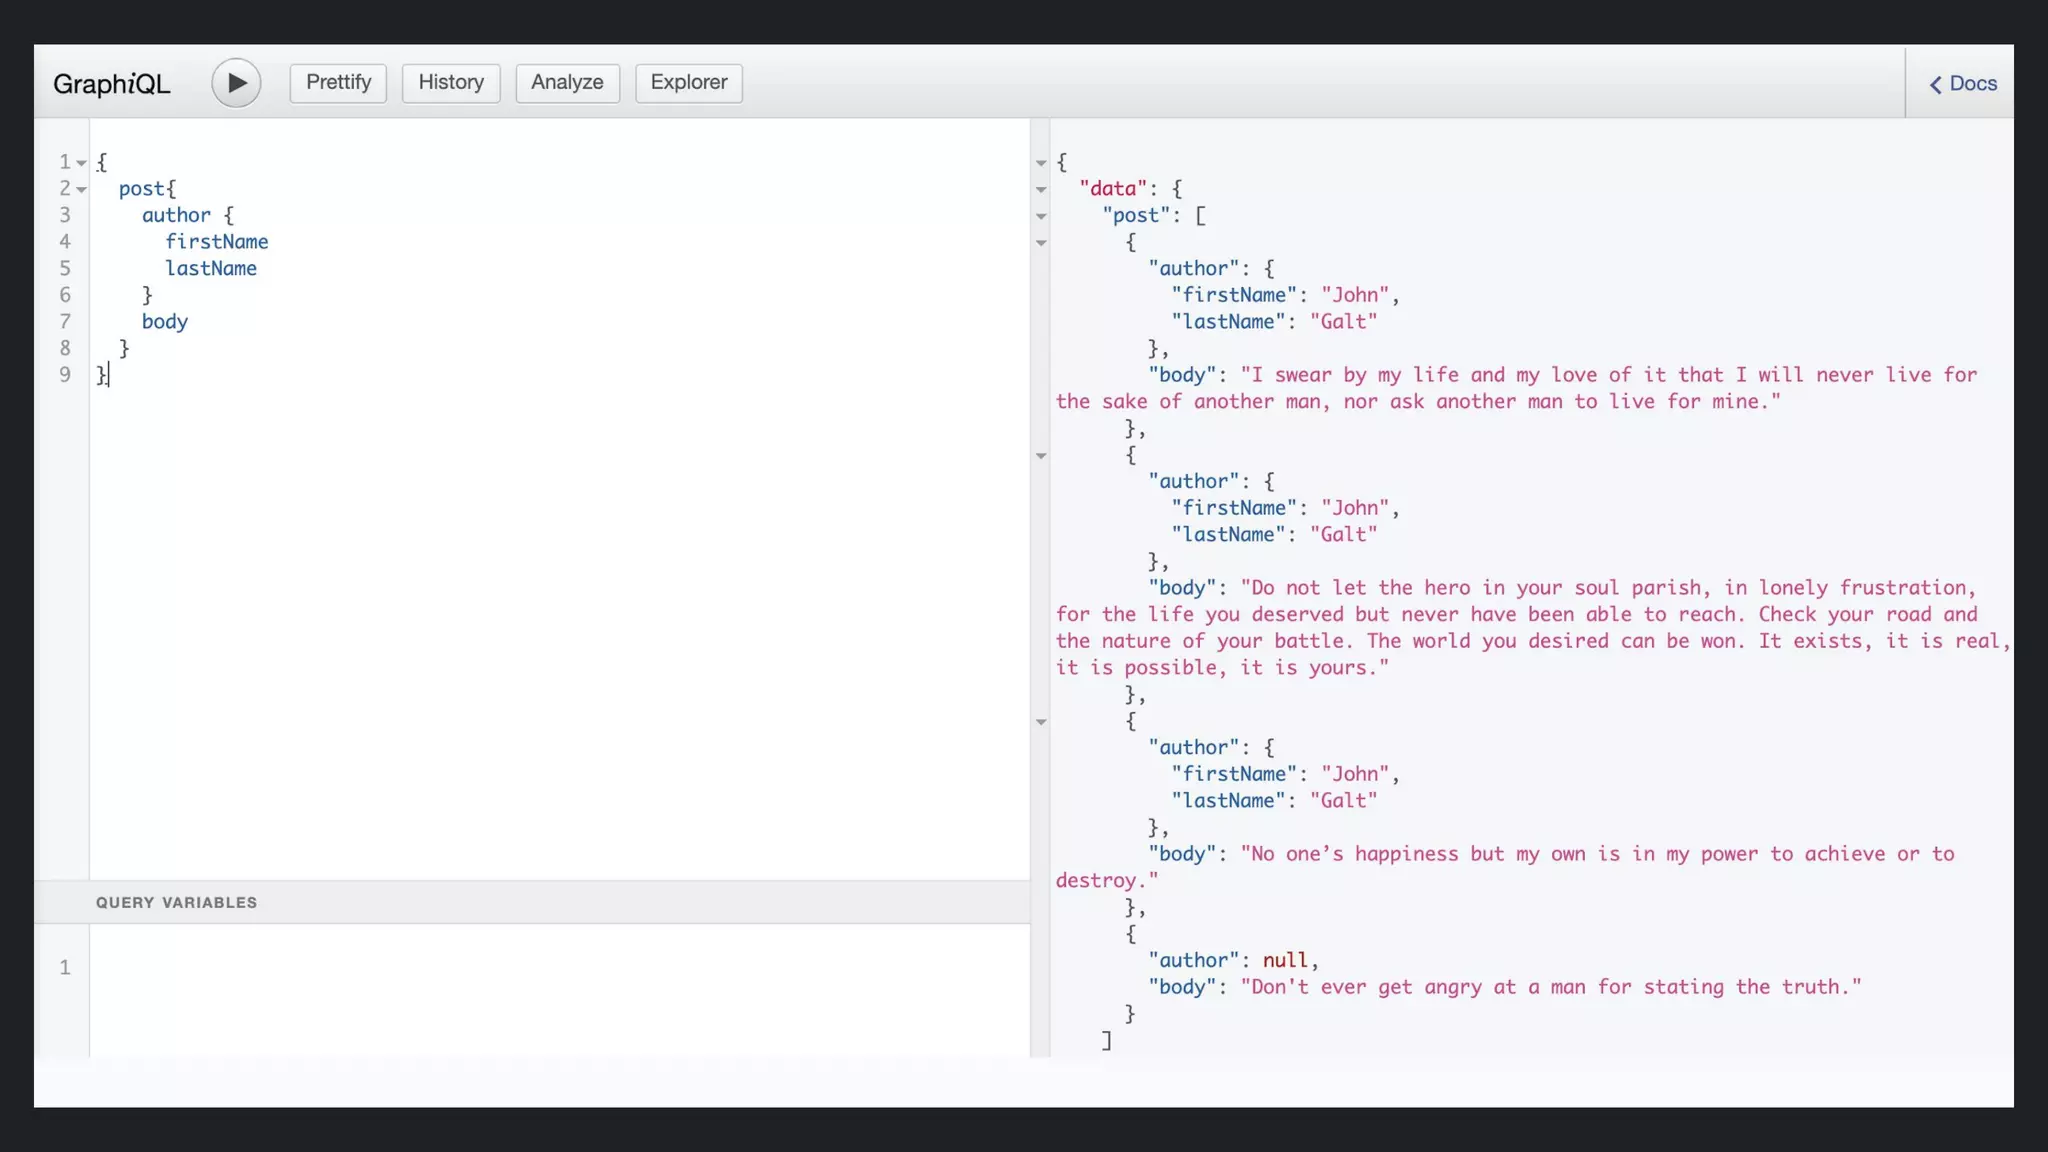2048x1152 pixels.
Task: Fold the "post" array in results
Action: [1041, 216]
